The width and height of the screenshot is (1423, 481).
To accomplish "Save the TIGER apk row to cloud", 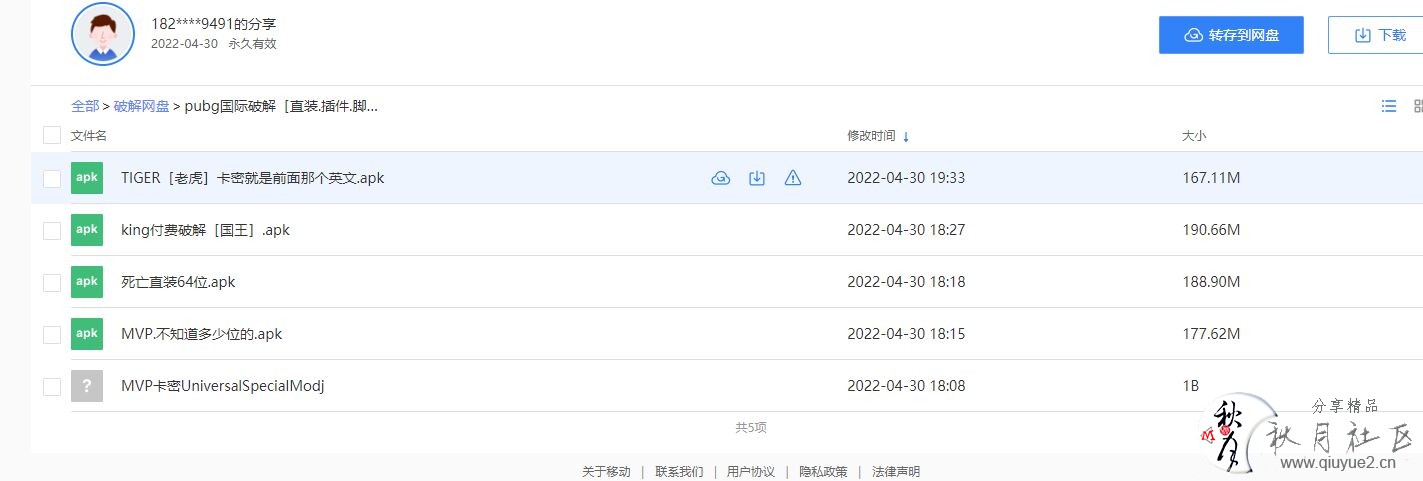I will pos(720,178).
